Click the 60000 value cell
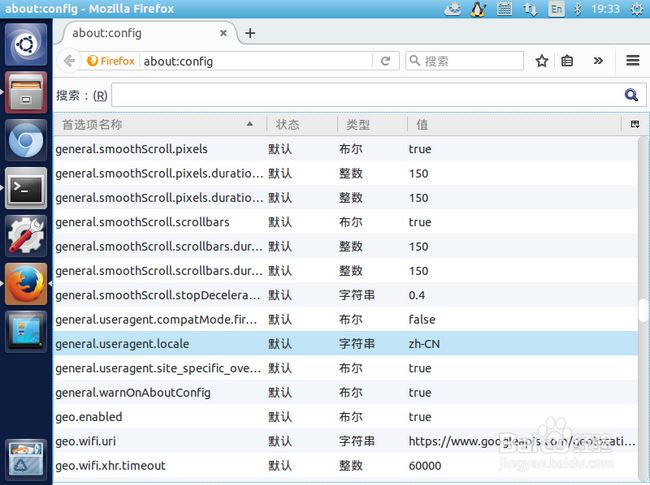This screenshot has height=485, width=650. click(x=425, y=466)
